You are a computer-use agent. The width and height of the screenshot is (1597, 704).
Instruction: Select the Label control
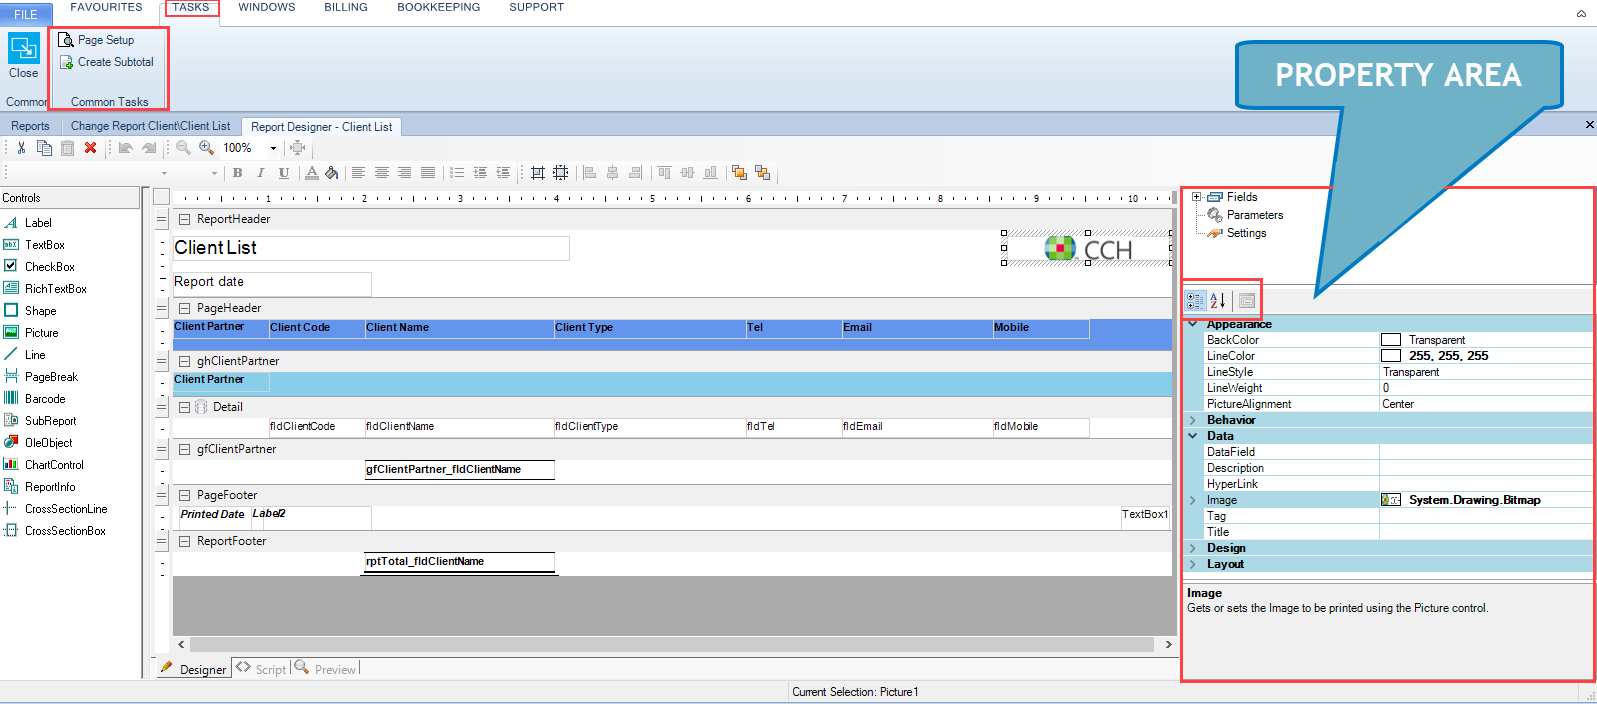coord(28,223)
